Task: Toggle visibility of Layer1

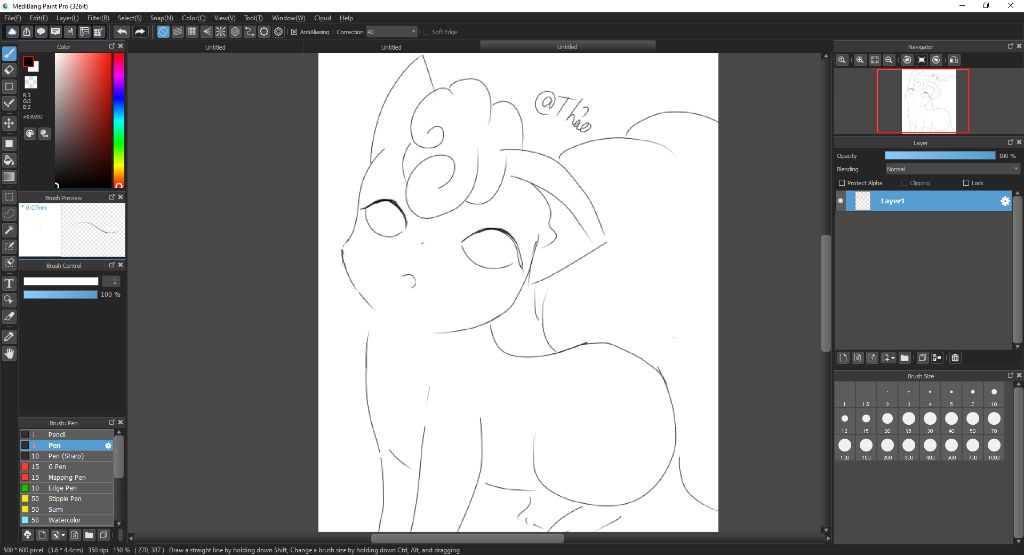Action: (x=840, y=201)
